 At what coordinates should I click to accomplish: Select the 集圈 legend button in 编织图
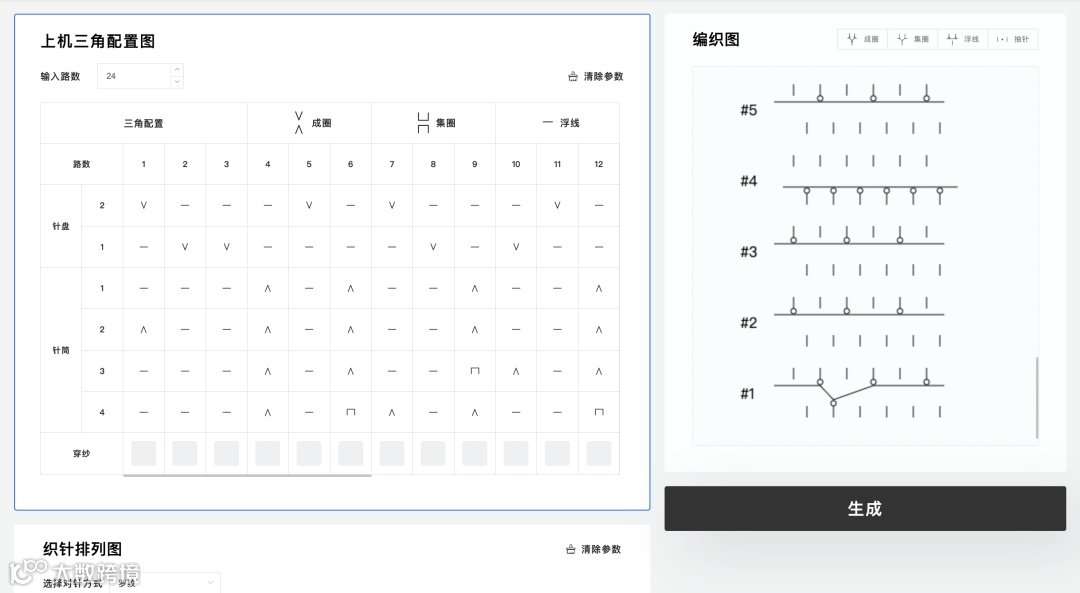pyautogui.click(x=913, y=39)
